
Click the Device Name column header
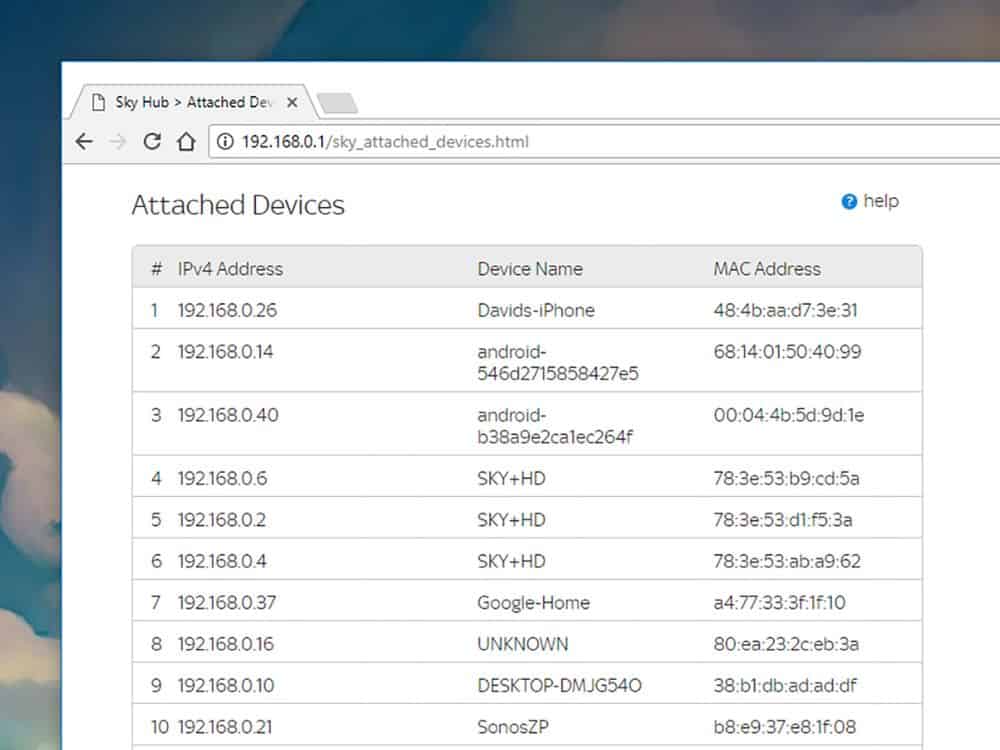529,269
